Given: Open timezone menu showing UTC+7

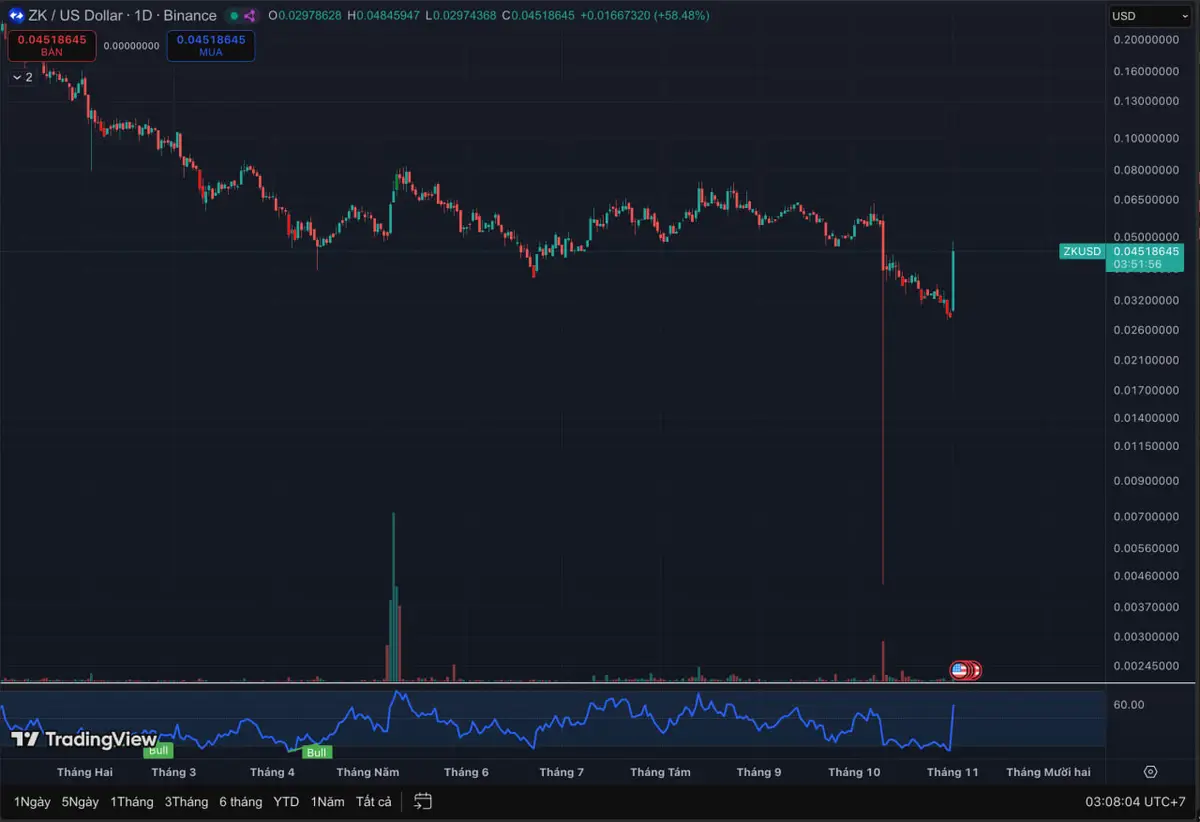Looking at the screenshot, I should pyautogui.click(x=1135, y=801).
